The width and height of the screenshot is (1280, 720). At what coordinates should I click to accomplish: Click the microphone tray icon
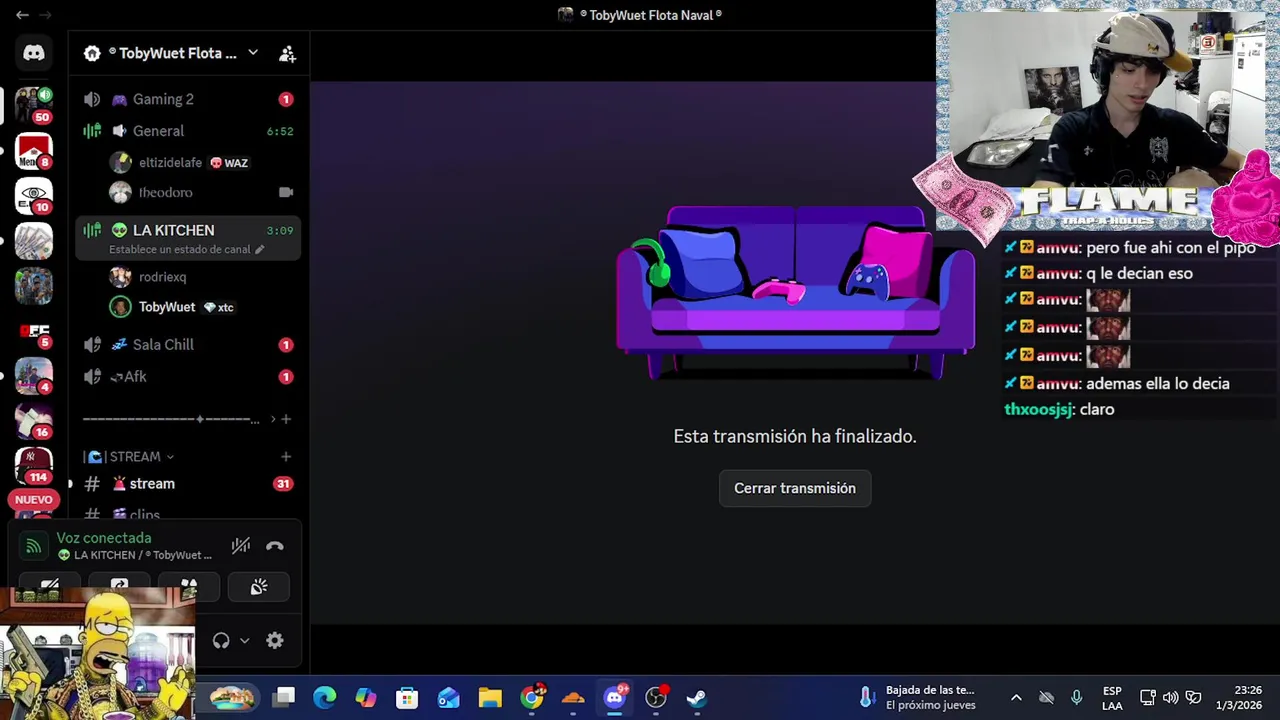[1076, 697]
